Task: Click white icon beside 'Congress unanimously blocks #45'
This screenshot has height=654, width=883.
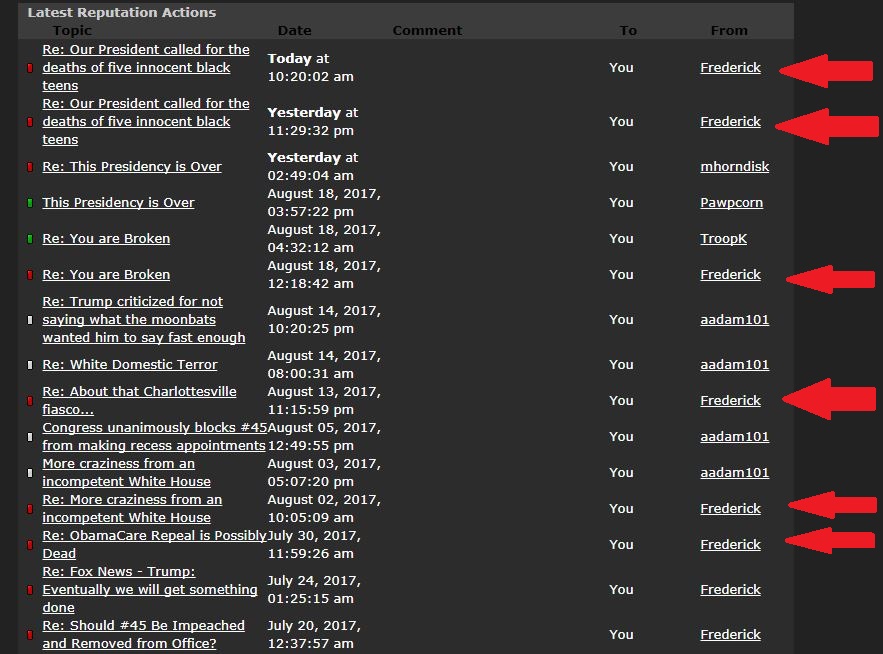Action: pos(30,437)
